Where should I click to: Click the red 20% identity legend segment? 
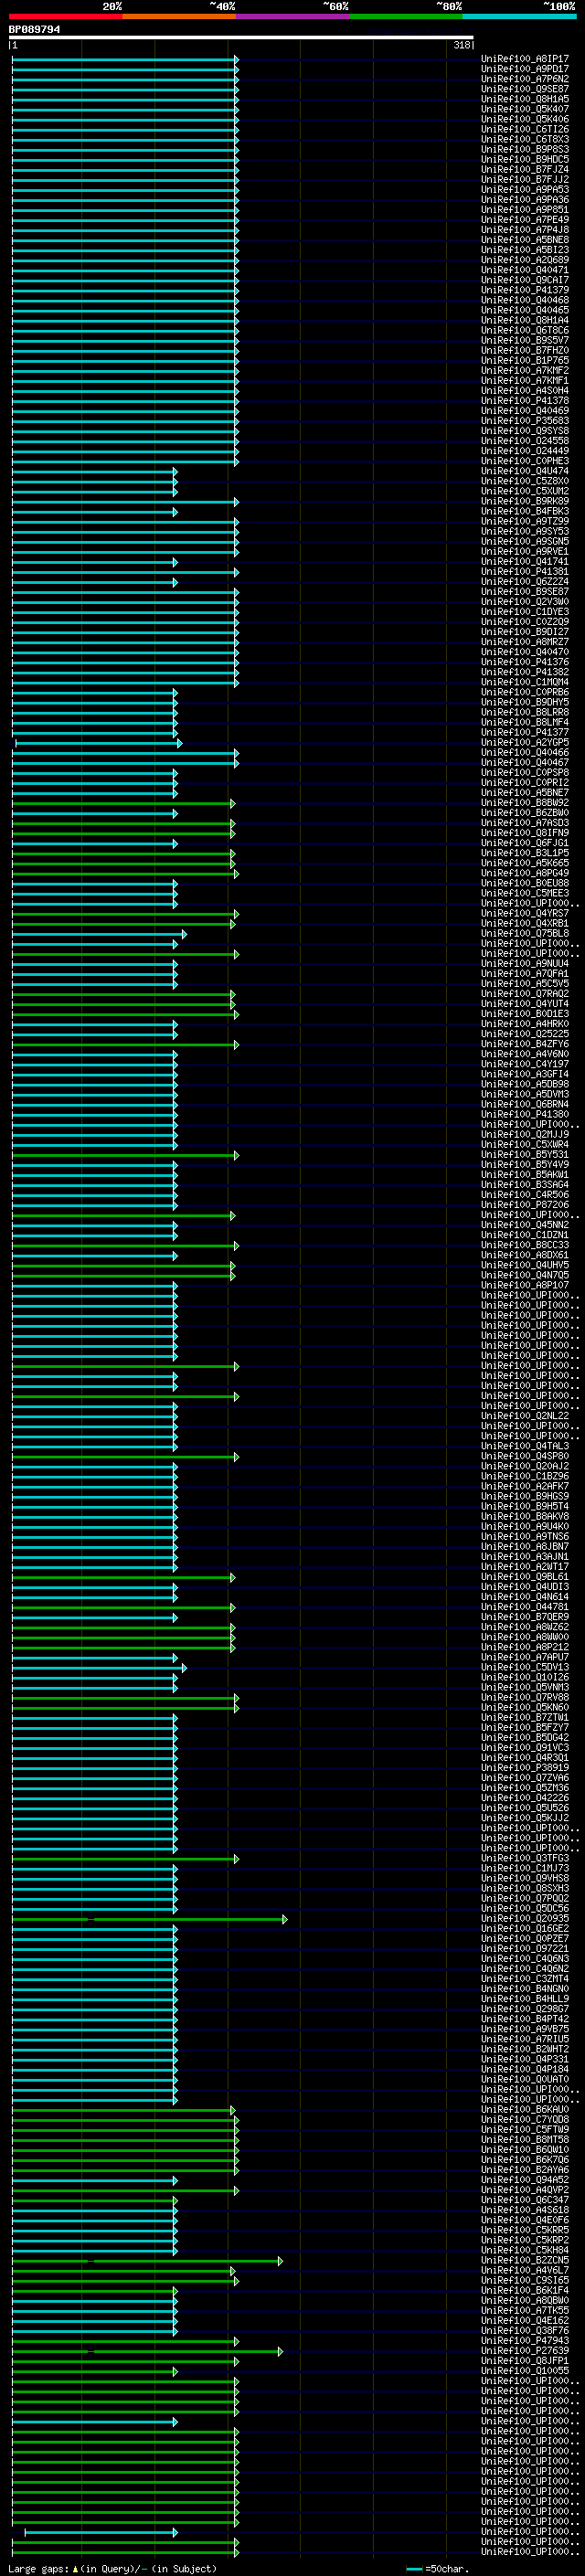[x=66, y=16]
